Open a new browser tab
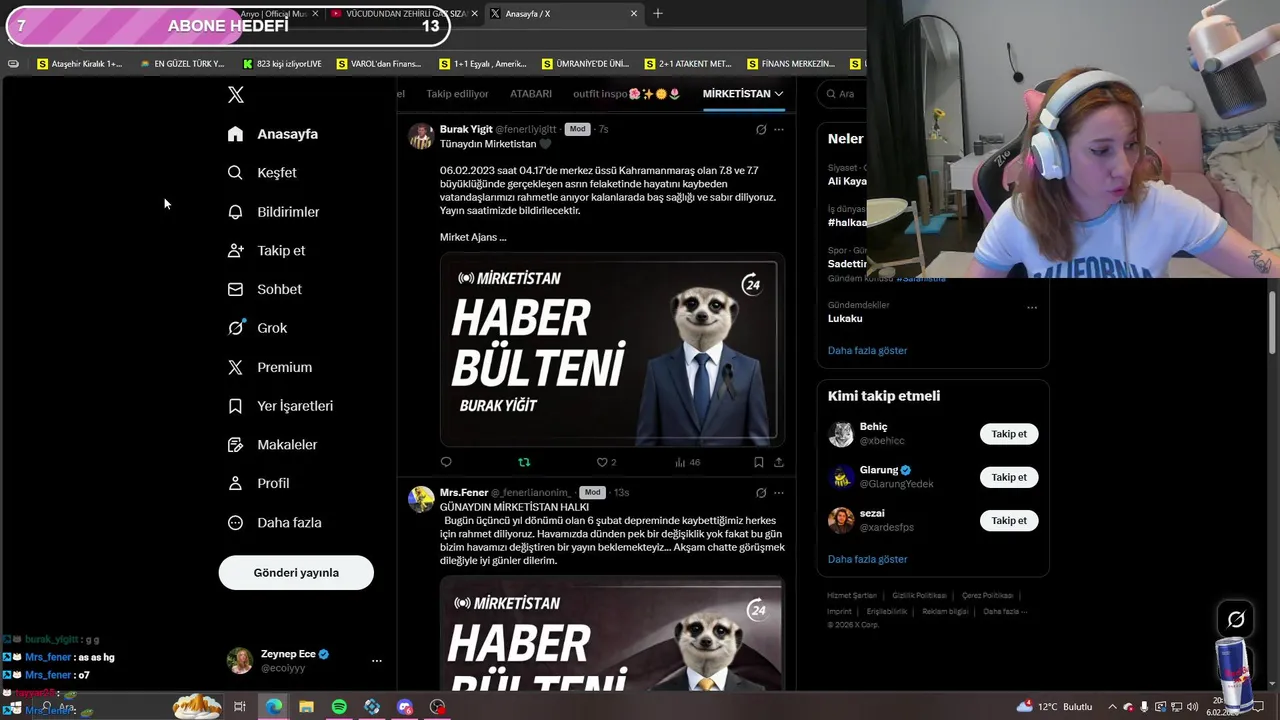Viewport: 1280px width, 720px height. [x=658, y=14]
